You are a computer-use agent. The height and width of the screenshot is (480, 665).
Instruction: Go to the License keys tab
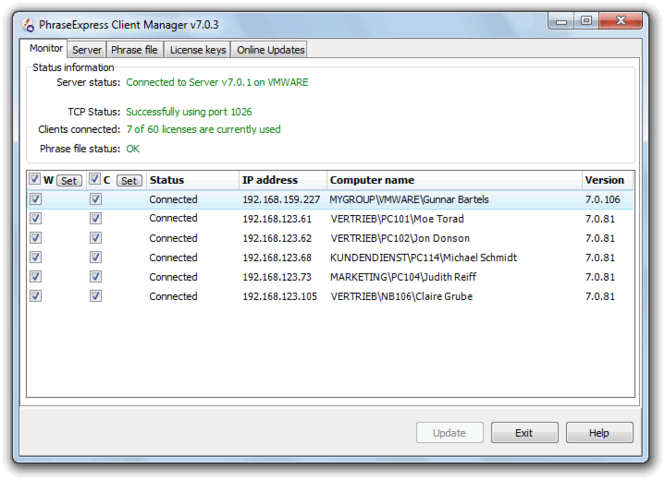click(198, 50)
